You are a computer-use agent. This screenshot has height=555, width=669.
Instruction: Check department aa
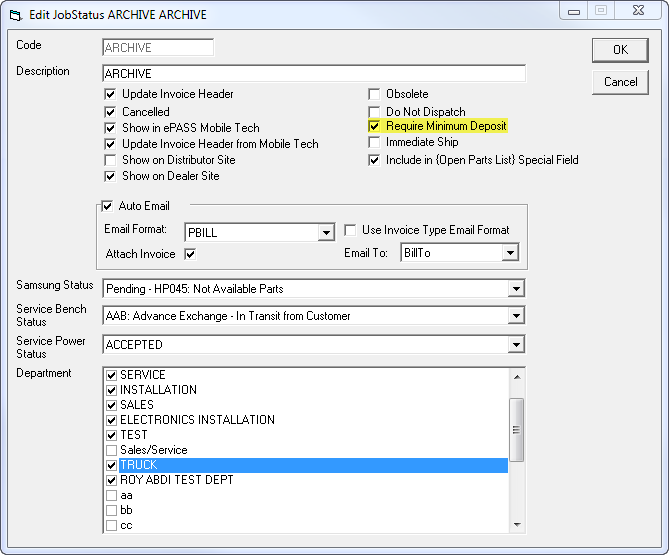point(111,496)
